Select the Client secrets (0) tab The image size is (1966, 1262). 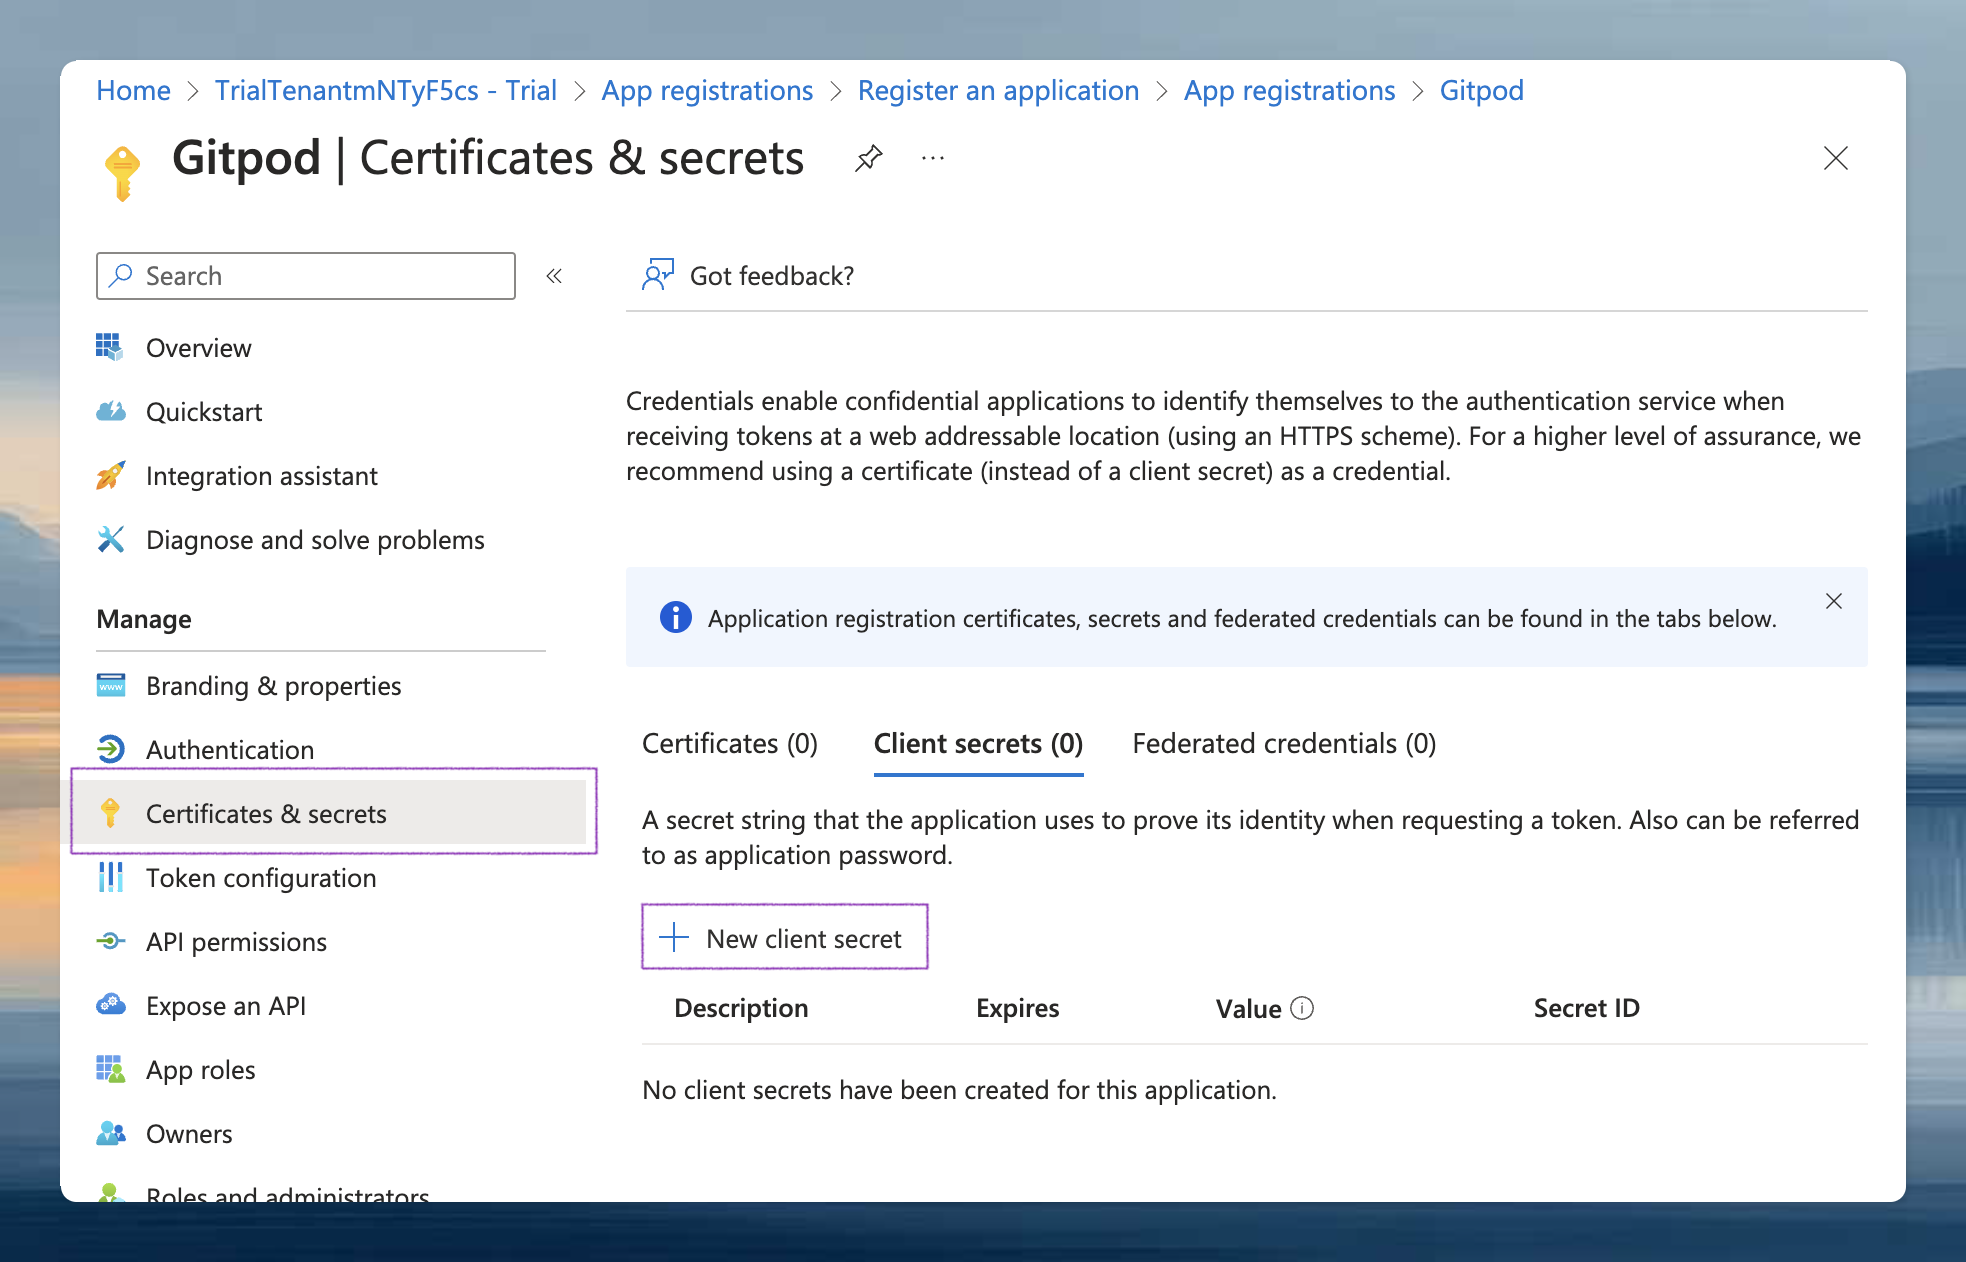[x=977, y=744]
